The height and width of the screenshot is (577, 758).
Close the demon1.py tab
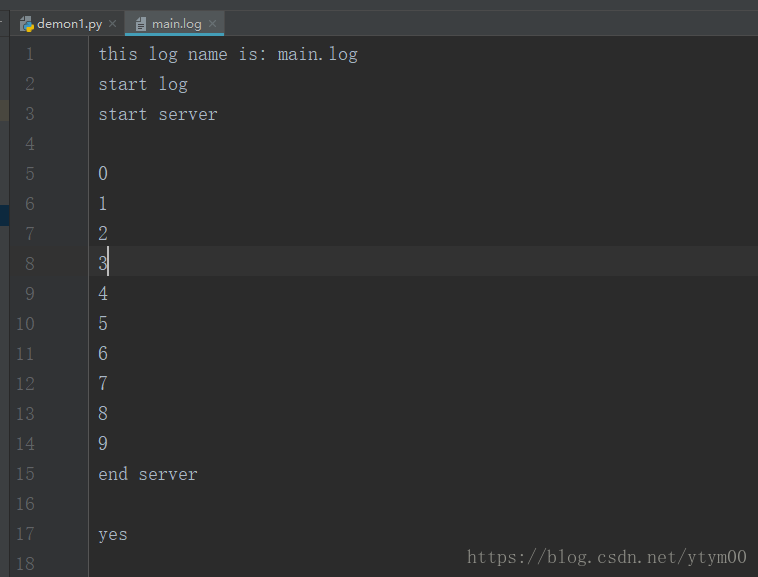[x=113, y=24]
